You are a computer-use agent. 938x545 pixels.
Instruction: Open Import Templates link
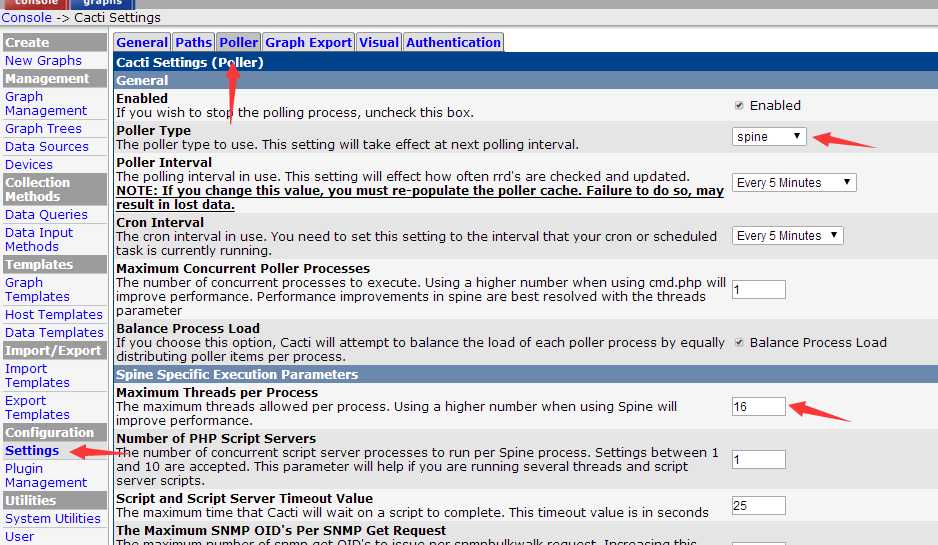[37, 376]
